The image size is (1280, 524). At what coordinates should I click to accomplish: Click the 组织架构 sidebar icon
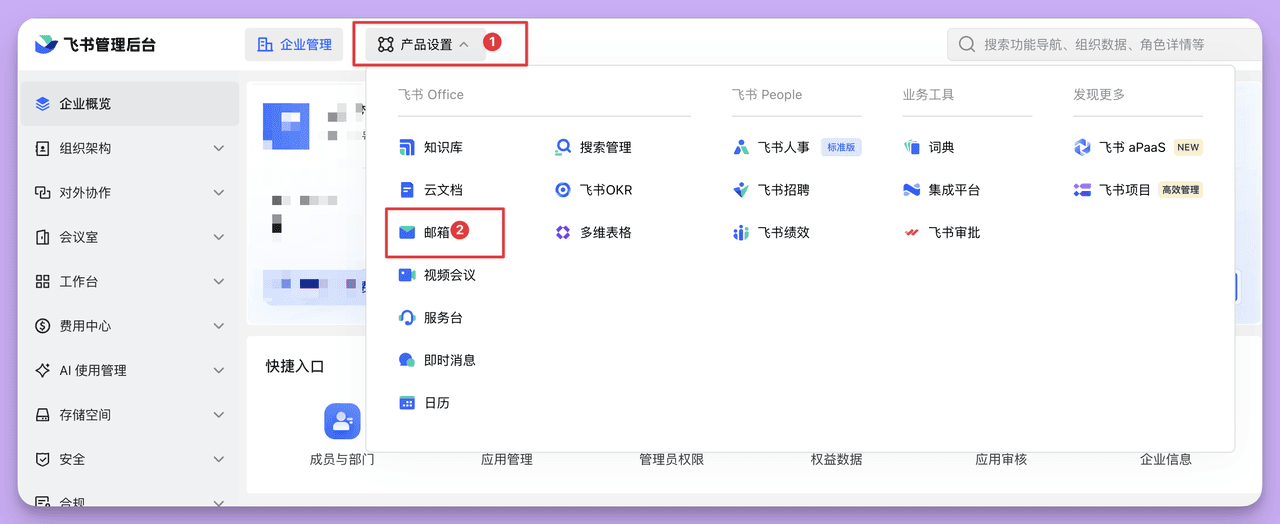[x=42, y=148]
